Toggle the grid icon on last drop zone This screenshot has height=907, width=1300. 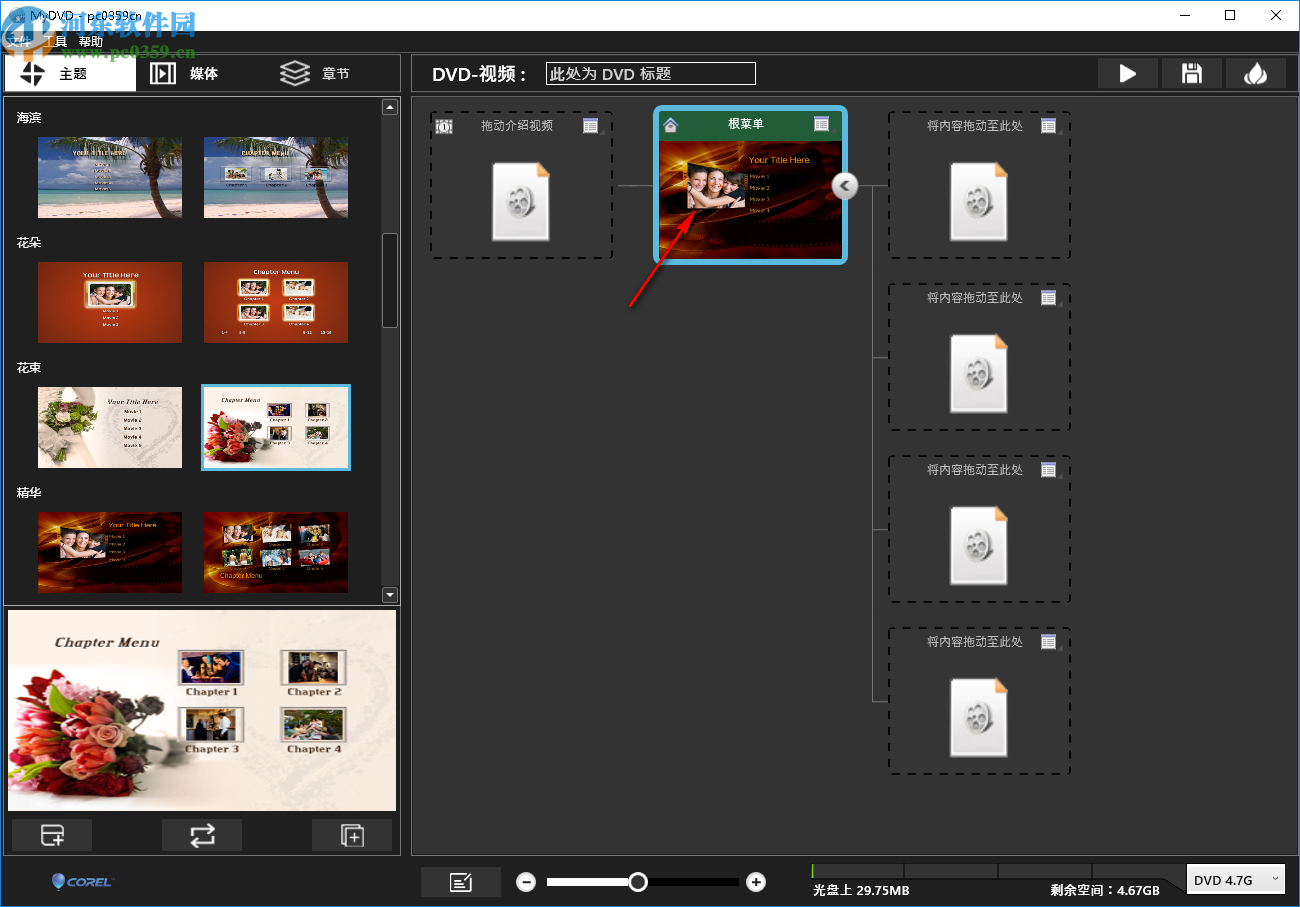(x=1049, y=641)
